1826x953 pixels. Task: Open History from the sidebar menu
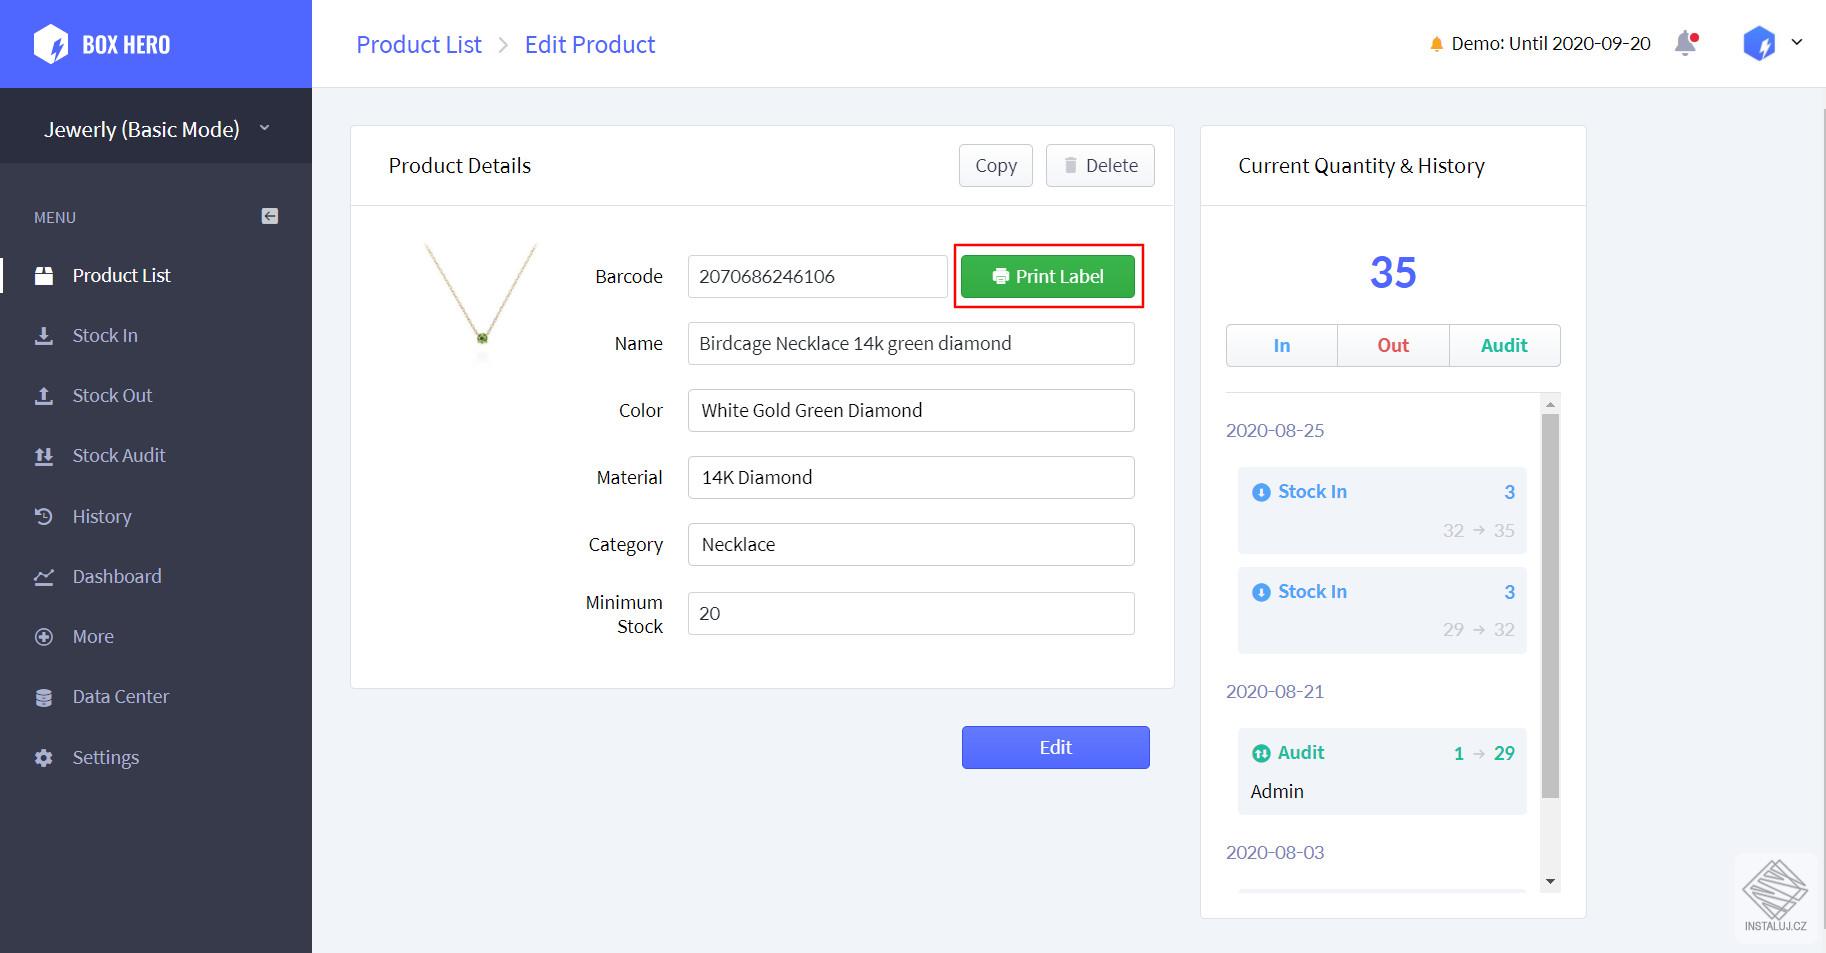[x=101, y=517]
